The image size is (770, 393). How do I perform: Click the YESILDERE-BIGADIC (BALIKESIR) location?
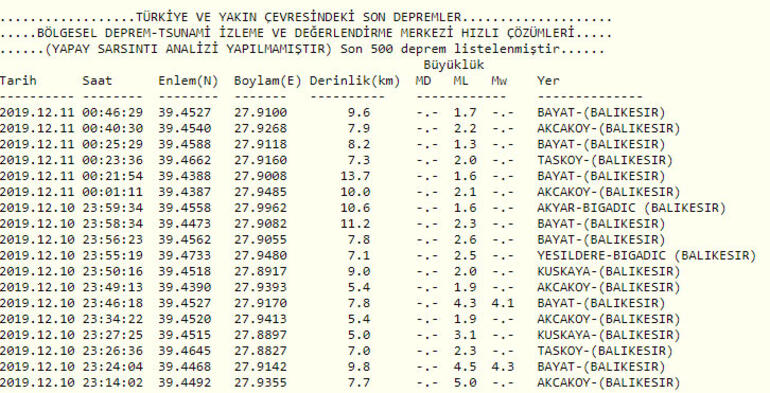tap(647, 256)
